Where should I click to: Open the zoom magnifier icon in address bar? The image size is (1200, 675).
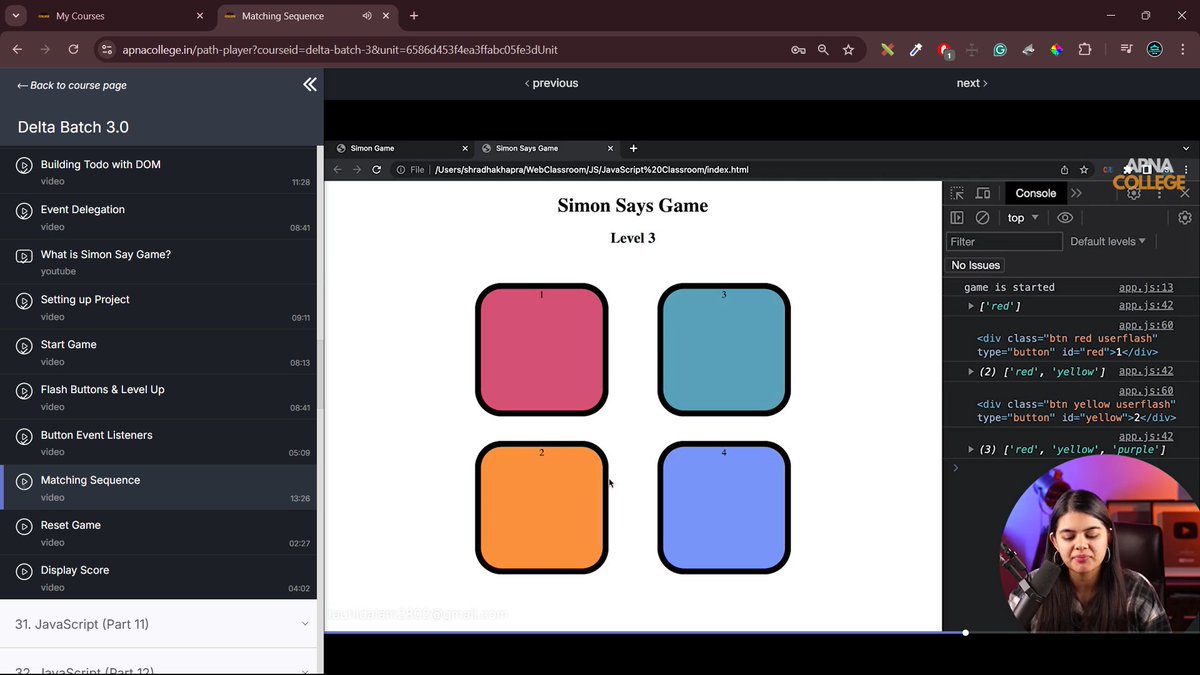click(x=823, y=49)
